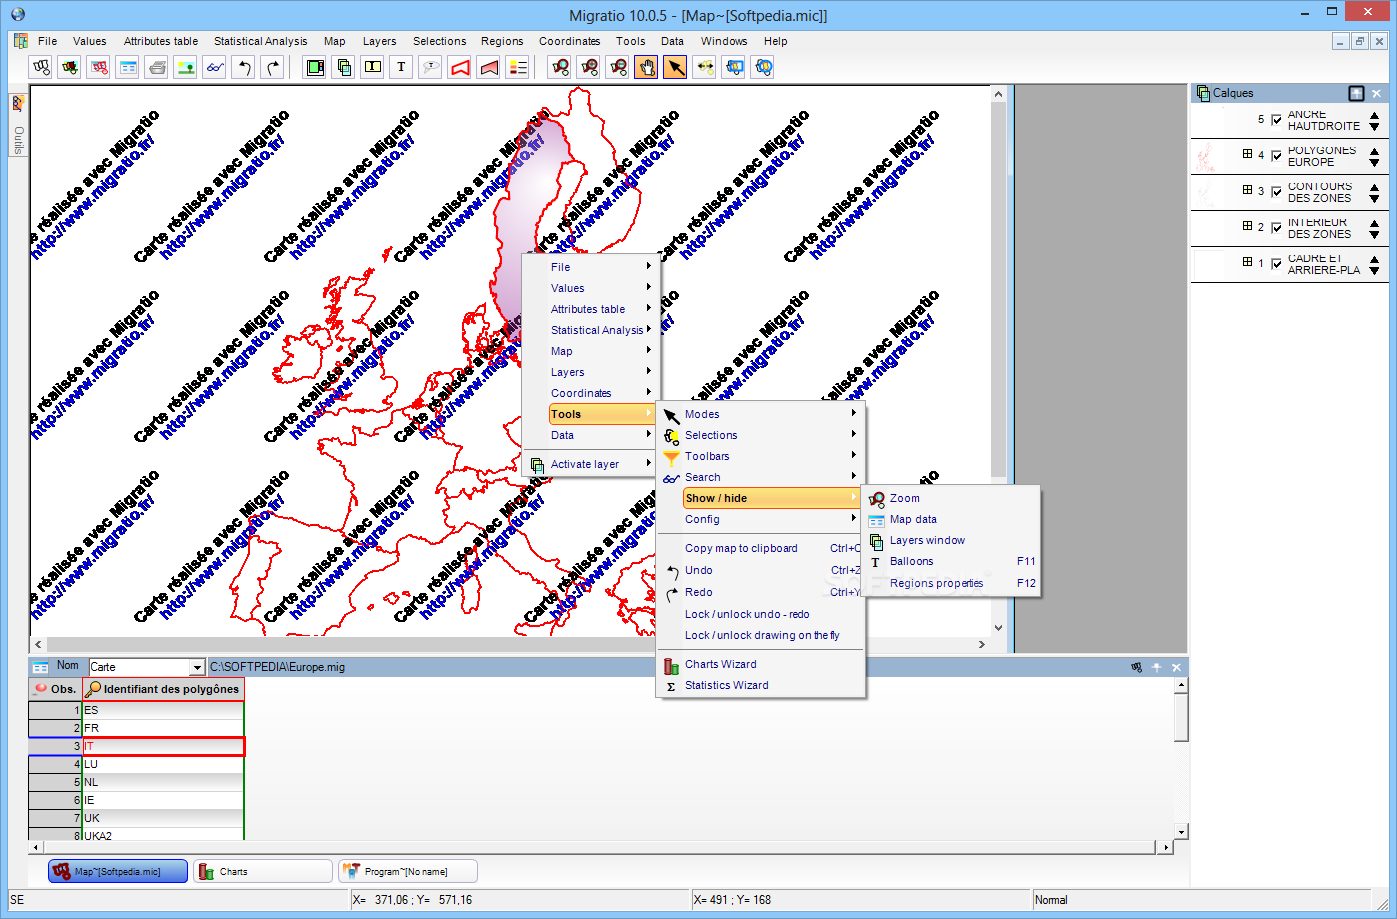Click the zoom in (plus) toolbar icon
Screen dimensions: 1397x919
pyautogui.click(x=590, y=67)
